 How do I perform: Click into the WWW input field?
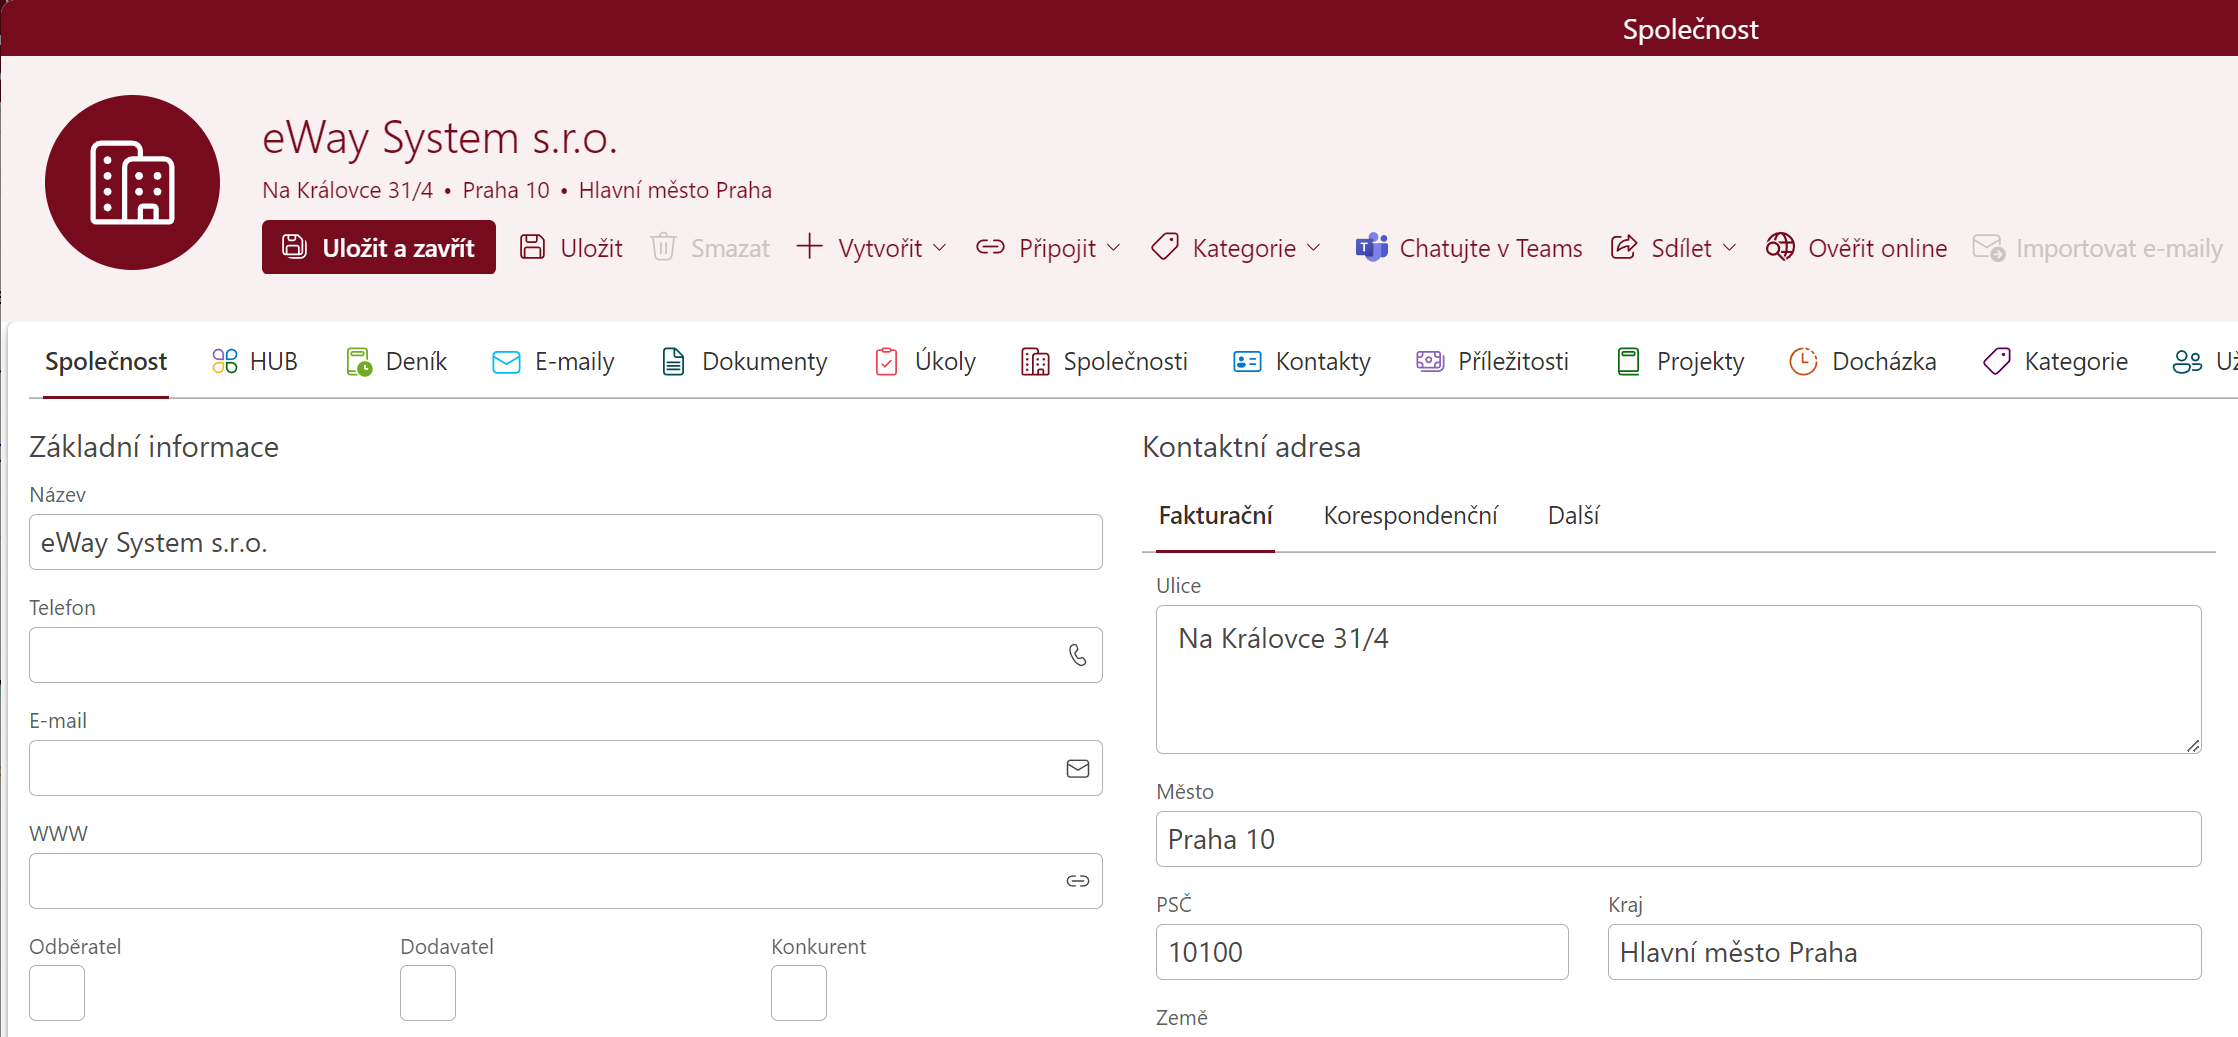tap(566, 881)
